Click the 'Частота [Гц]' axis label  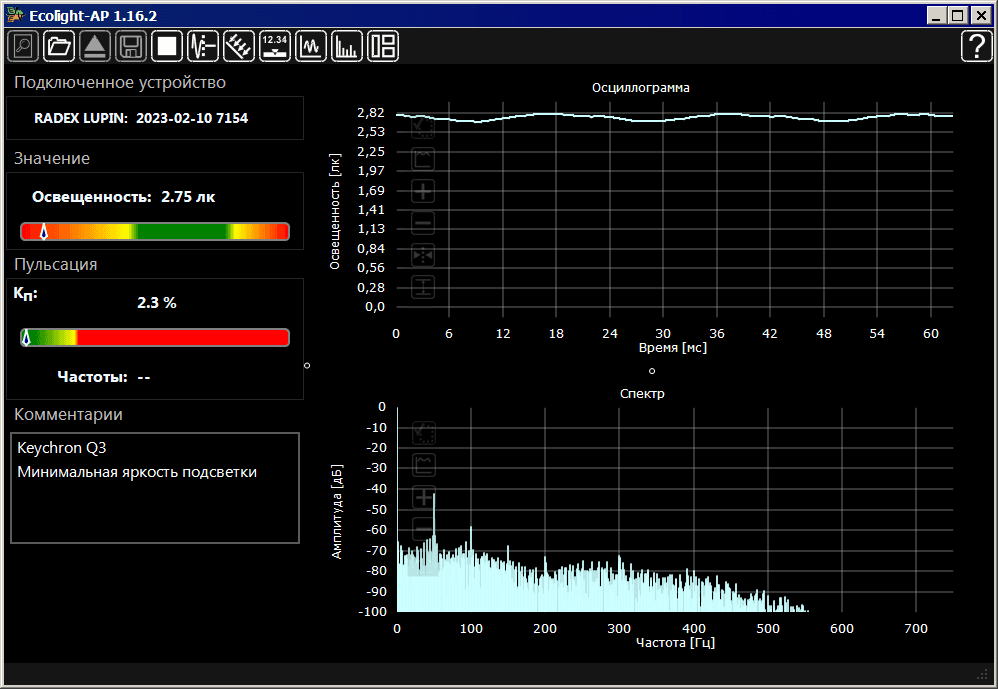tap(675, 643)
